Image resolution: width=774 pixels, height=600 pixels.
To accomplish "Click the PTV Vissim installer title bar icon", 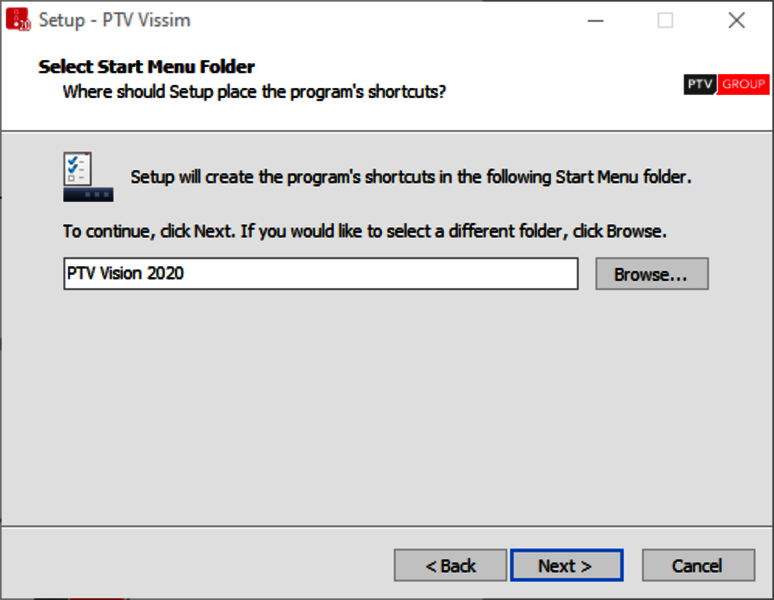I will point(18,20).
